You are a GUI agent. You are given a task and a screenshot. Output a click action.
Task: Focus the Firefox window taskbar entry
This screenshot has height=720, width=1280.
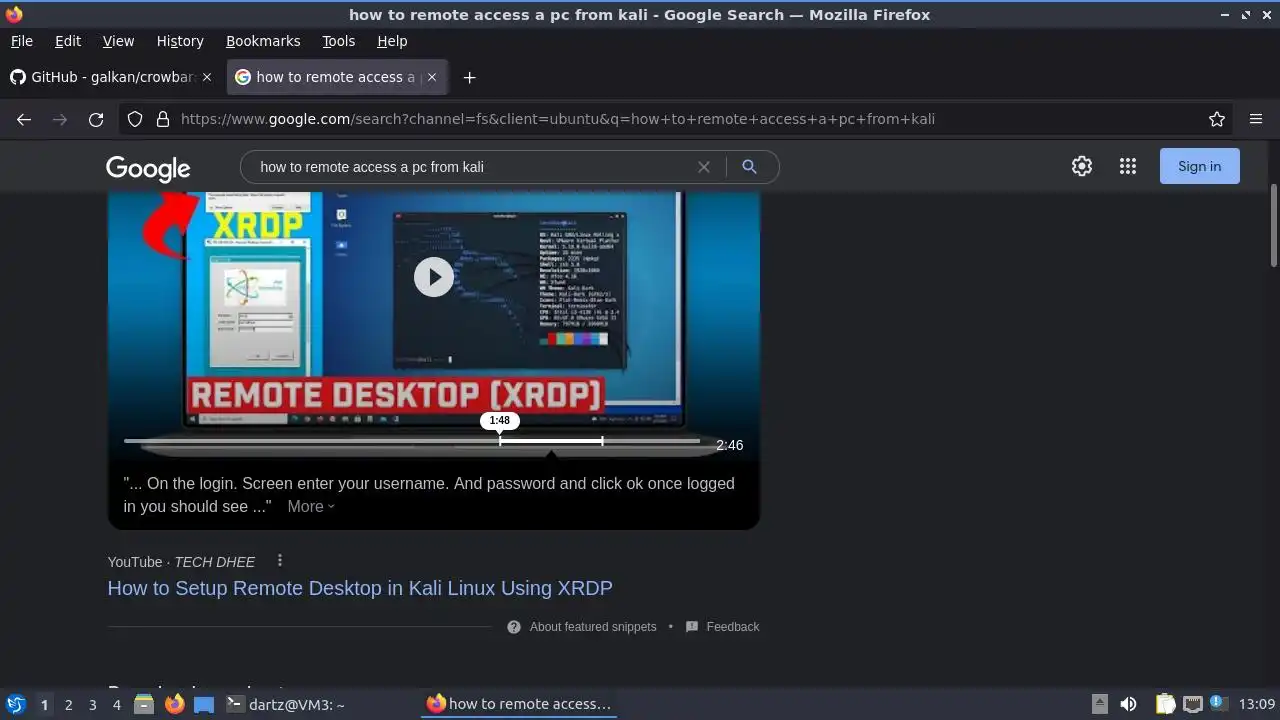pyautogui.click(x=519, y=704)
